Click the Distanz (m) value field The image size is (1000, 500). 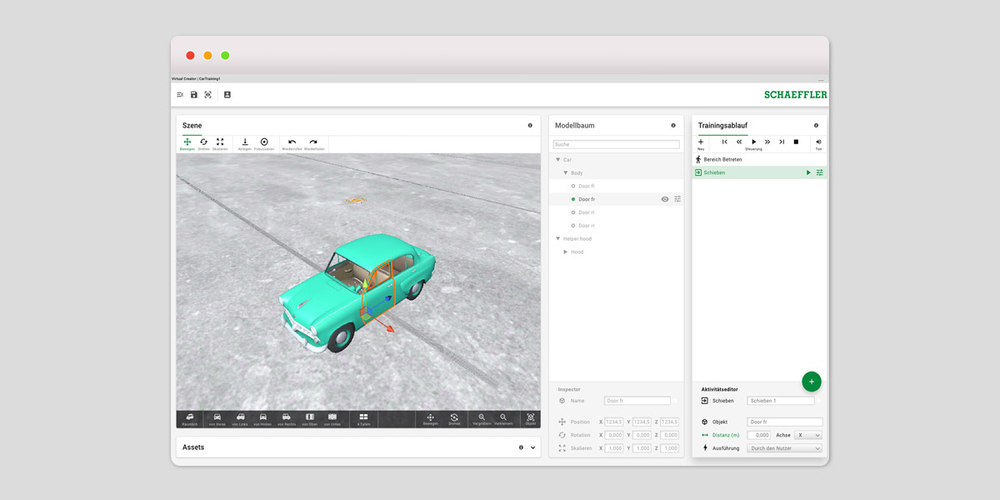[x=759, y=435]
